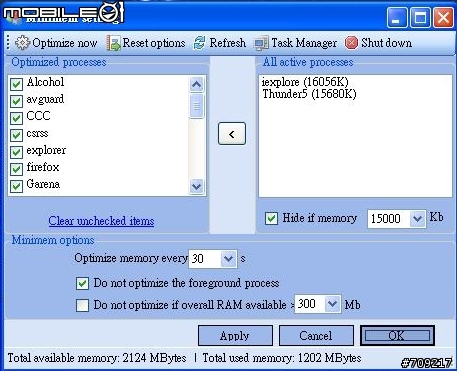This screenshot has width=457, height=371.
Task: Click the Reset options icon
Action: click(113, 43)
